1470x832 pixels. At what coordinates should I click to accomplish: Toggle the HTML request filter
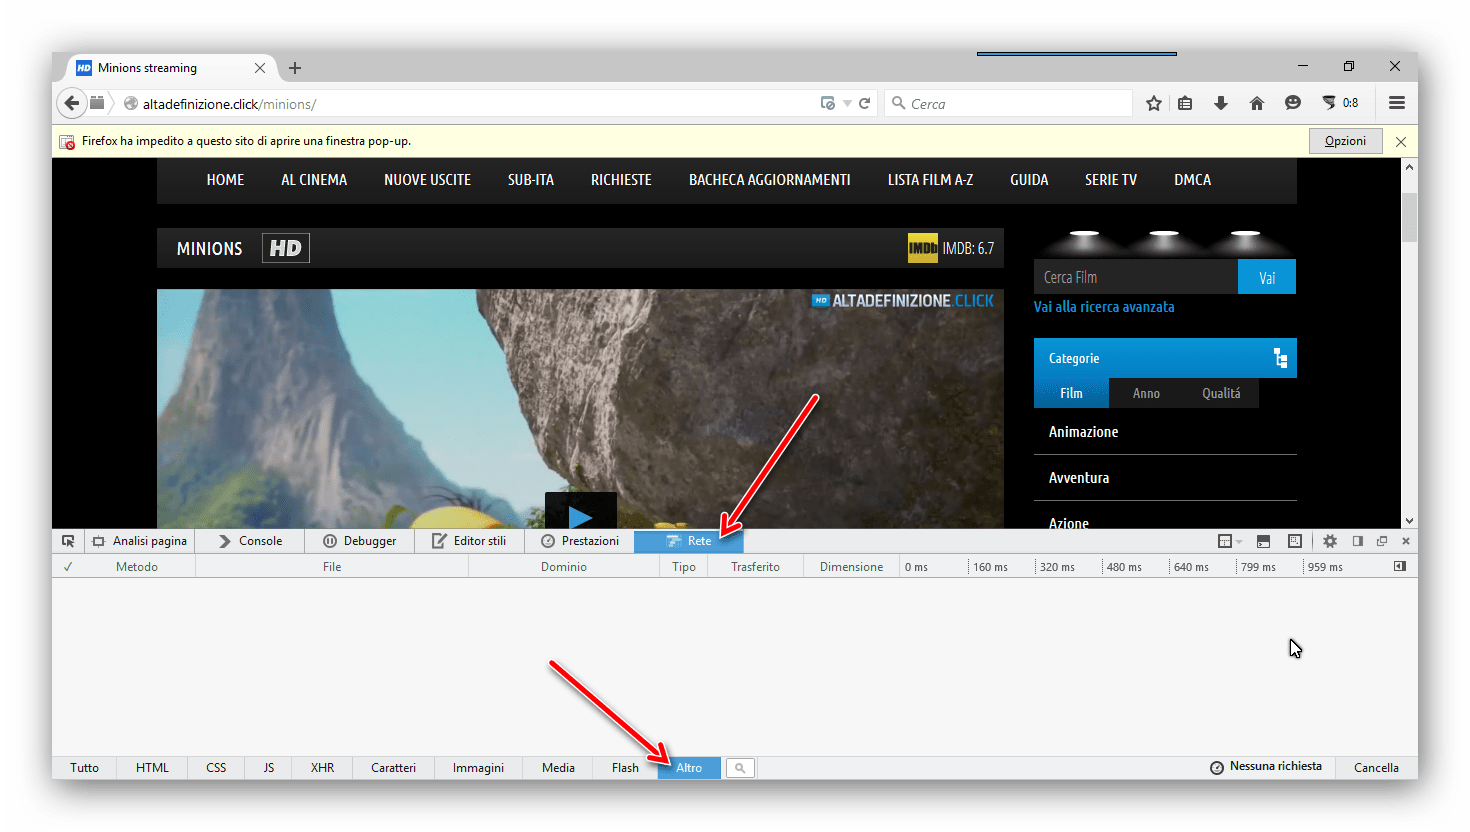click(x=153, y=768)
